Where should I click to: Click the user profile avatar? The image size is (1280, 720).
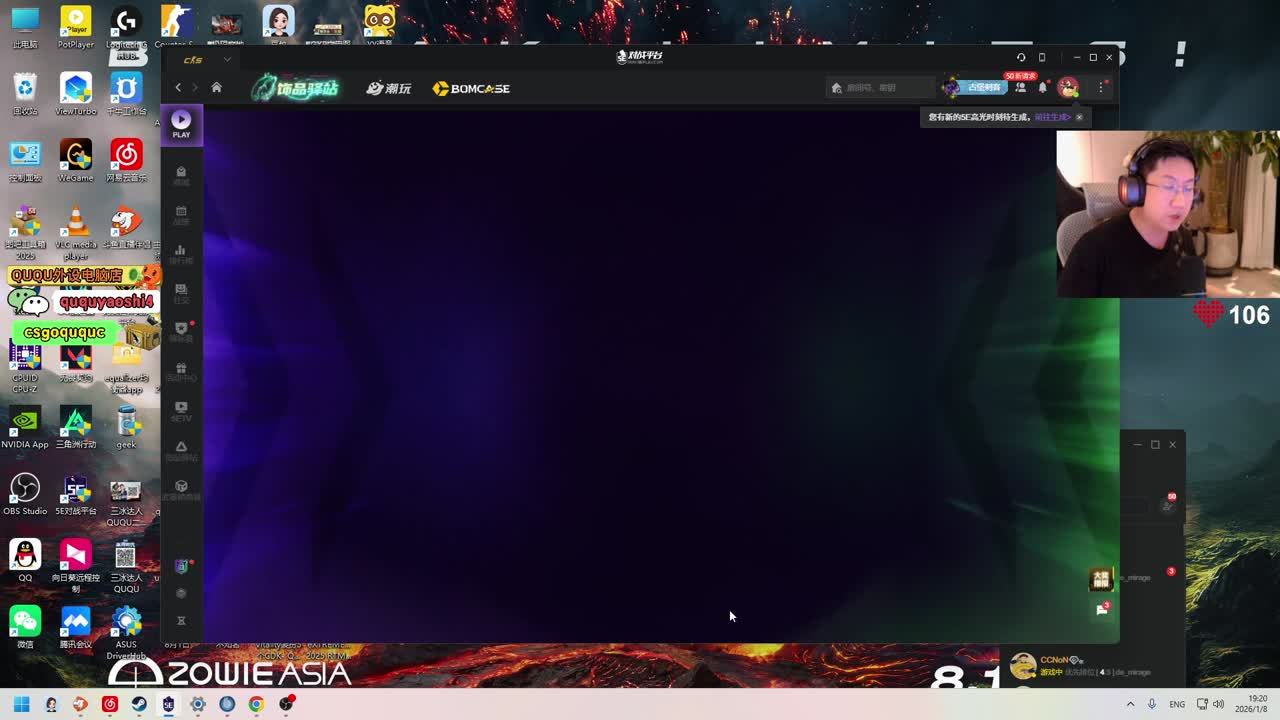(x=1068, y=88)
